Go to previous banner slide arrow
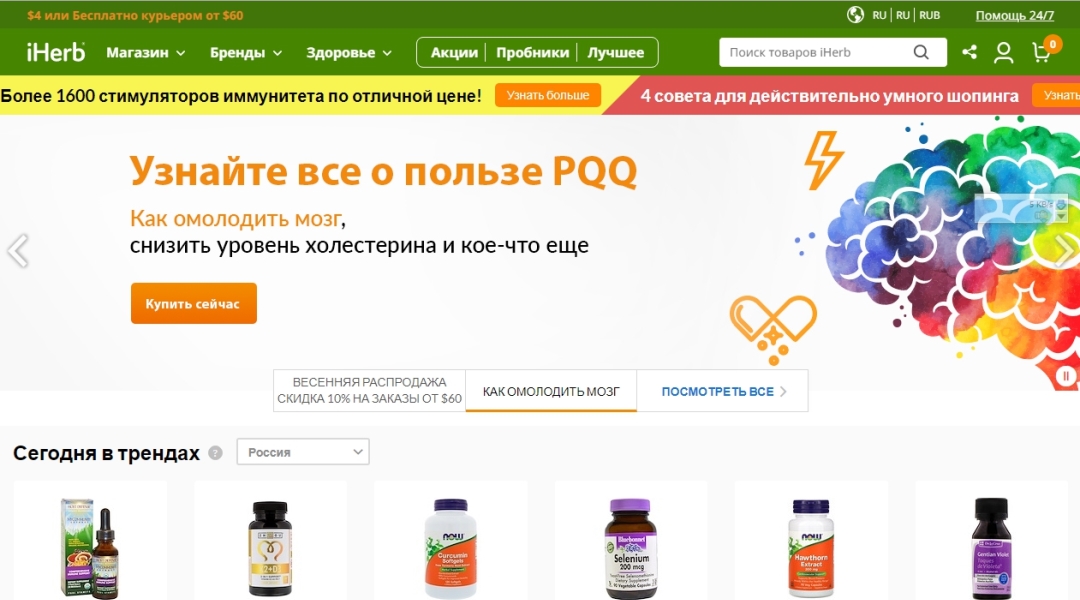The image size is (1080, 600). [18, 251]
